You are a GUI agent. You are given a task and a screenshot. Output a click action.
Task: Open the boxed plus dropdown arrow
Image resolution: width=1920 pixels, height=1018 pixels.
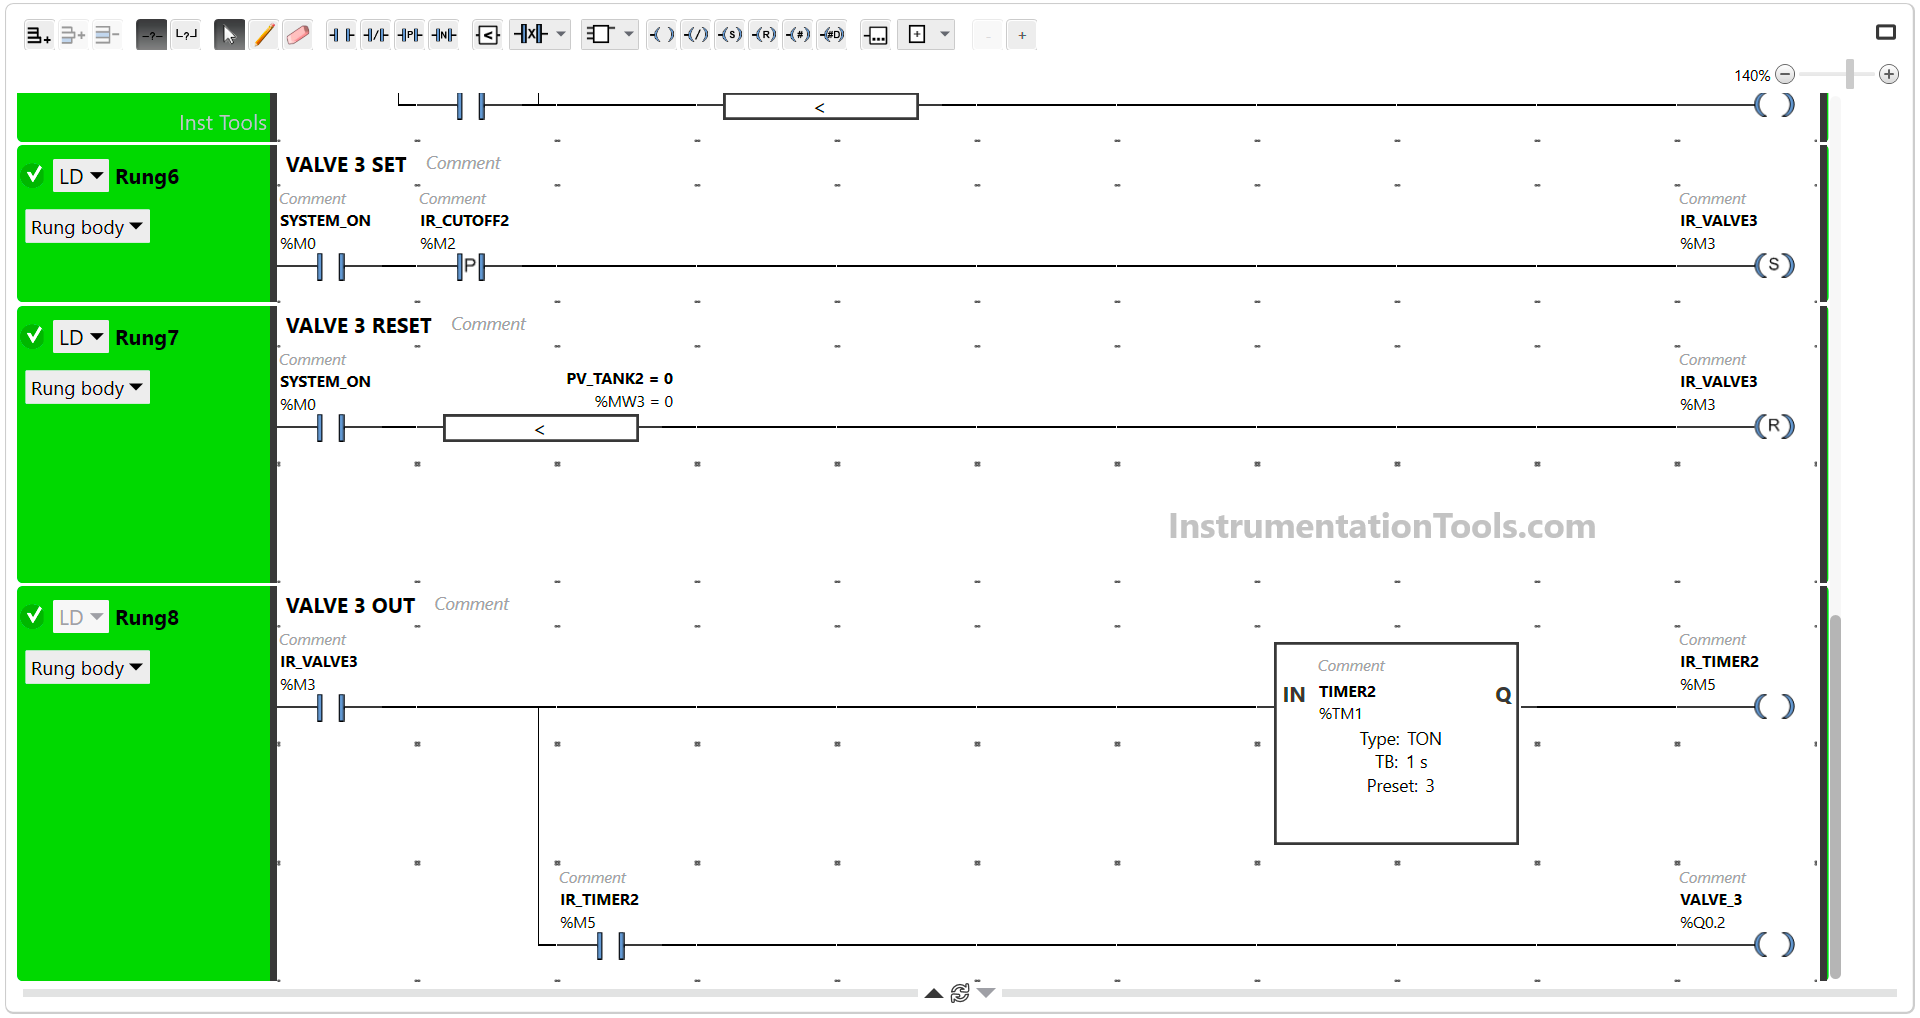coord(945,35)
